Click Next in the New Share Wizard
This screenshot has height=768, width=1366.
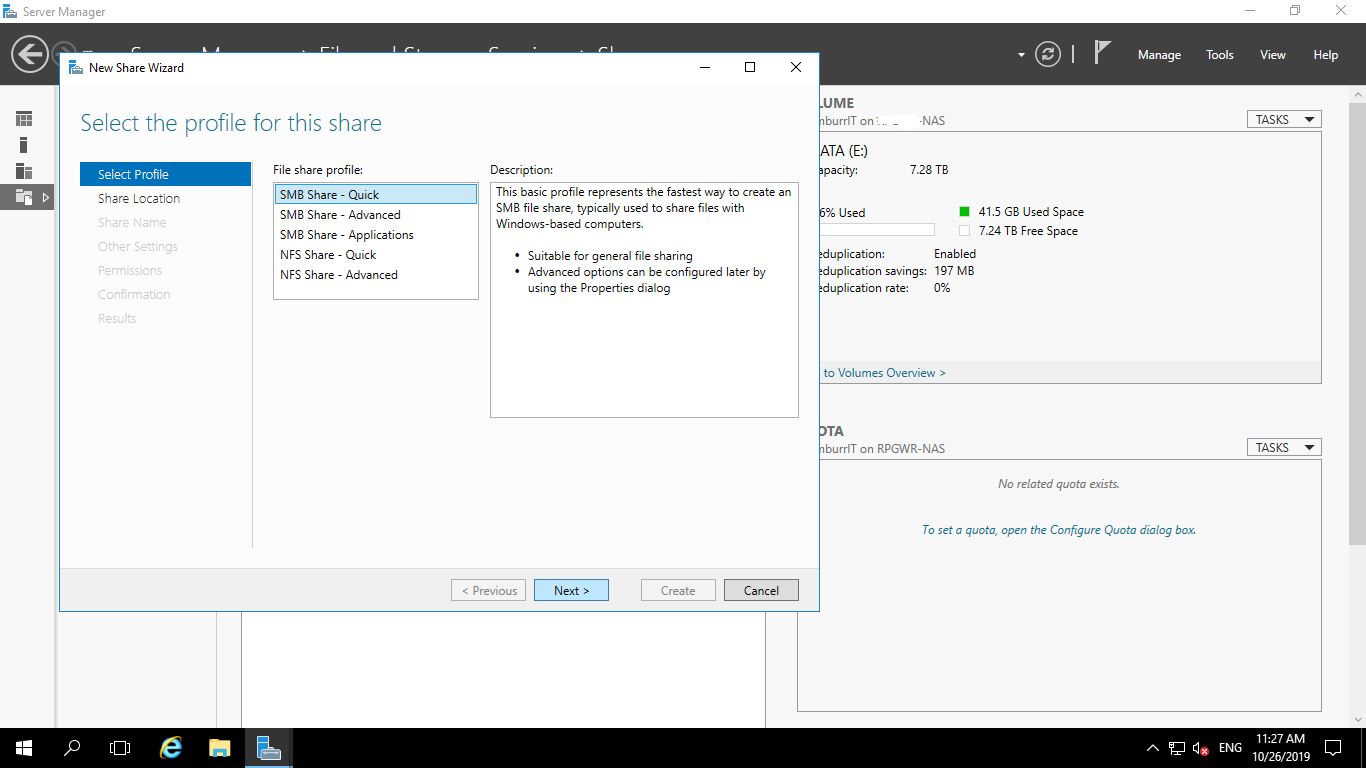pos(571,589)
